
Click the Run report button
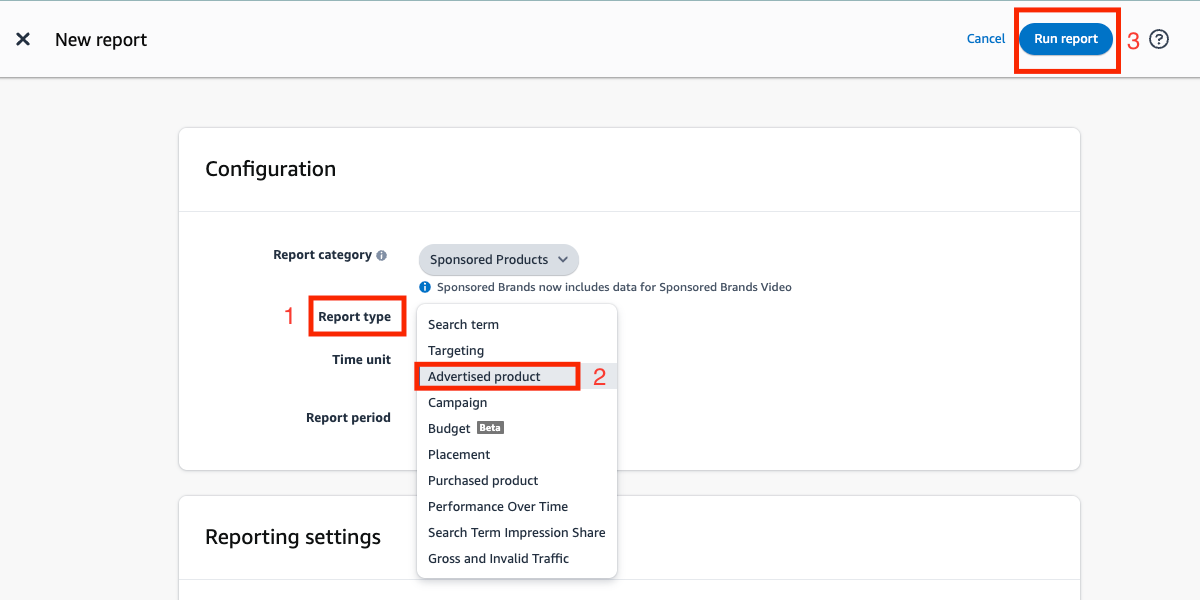pyautogui.click(x=1066, y=39)
